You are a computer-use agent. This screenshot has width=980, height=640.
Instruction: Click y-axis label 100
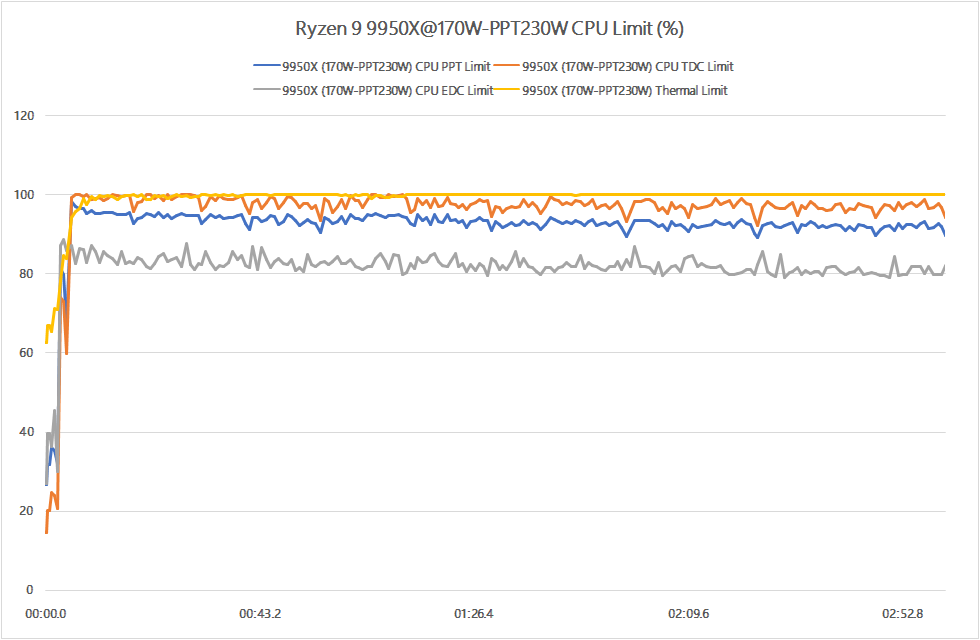(24, 195)
